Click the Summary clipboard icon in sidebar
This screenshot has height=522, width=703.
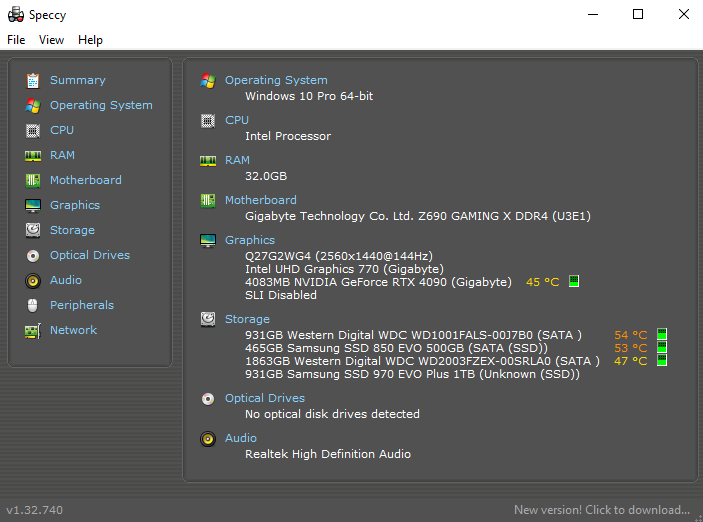[x=33, y=80]
